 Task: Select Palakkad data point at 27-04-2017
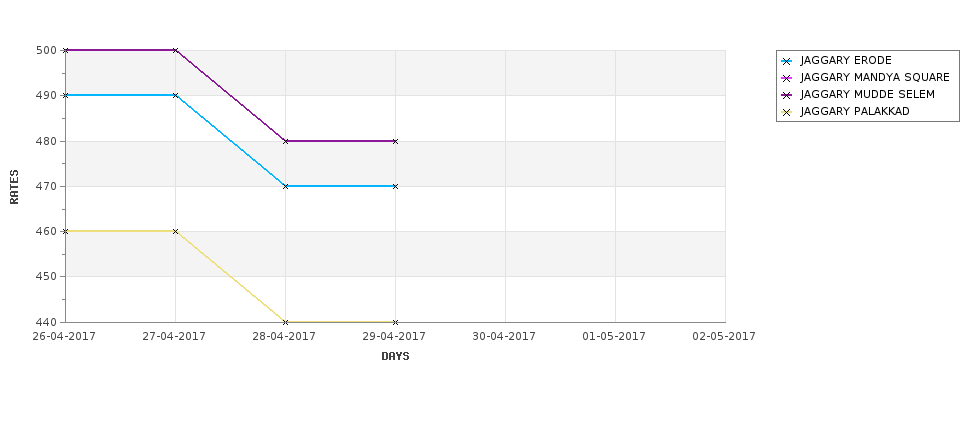coord(175,231)
